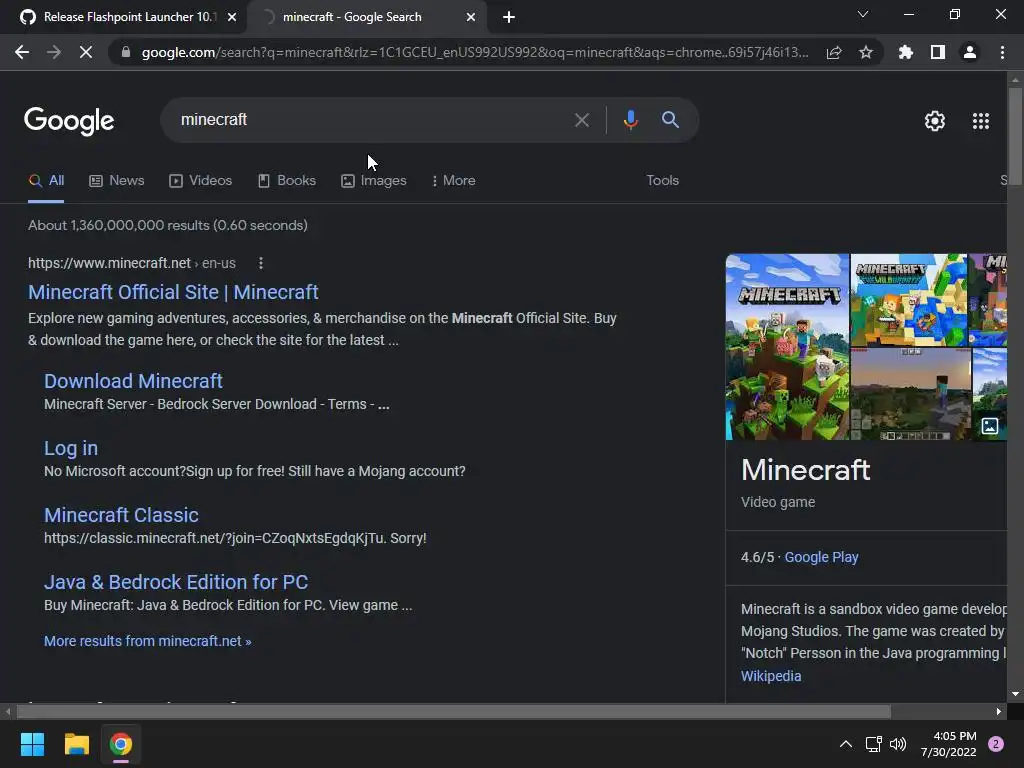Switch to the Books tab

[x=287, y=181]
